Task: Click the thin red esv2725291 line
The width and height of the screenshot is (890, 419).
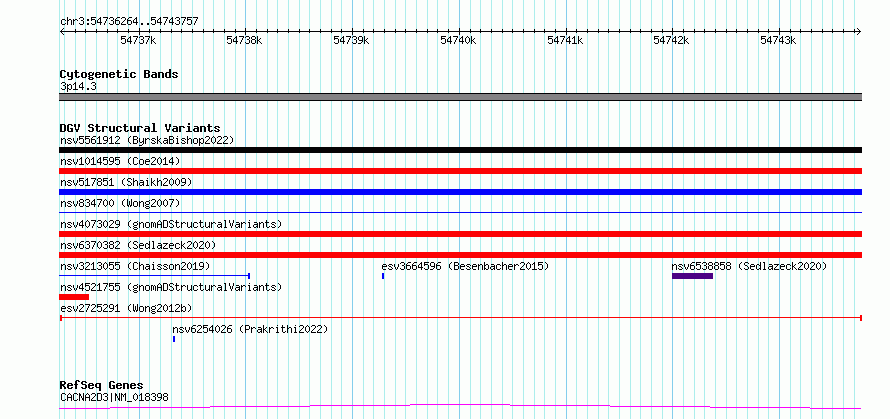Action: [x=460, y=318]
